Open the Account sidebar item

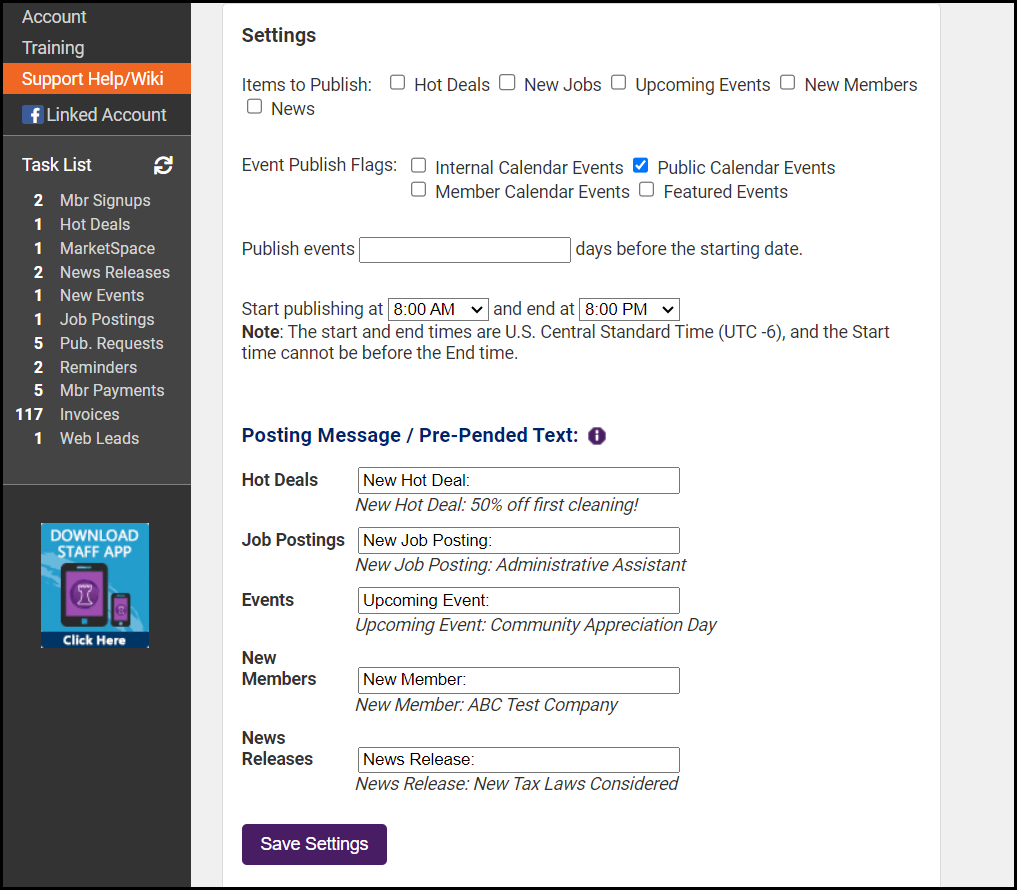[54, 17]
